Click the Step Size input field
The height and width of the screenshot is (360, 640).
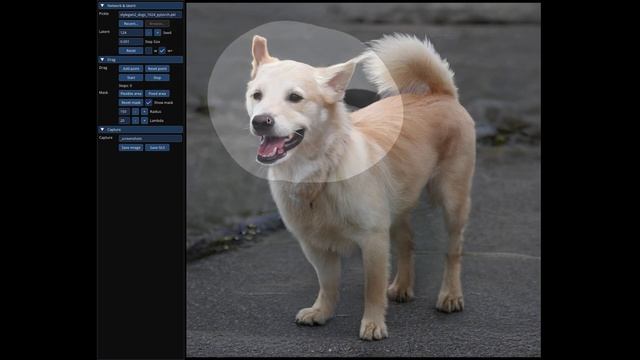(131, 42)
